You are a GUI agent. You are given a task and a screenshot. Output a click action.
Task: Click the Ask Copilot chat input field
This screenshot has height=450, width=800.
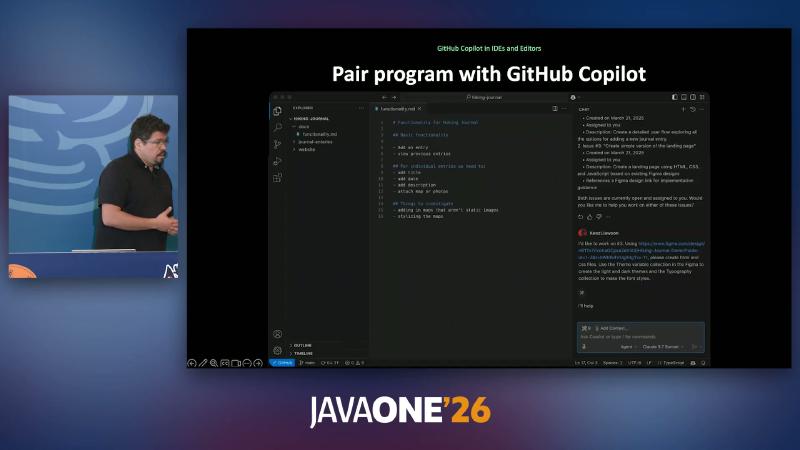[640, 337]
